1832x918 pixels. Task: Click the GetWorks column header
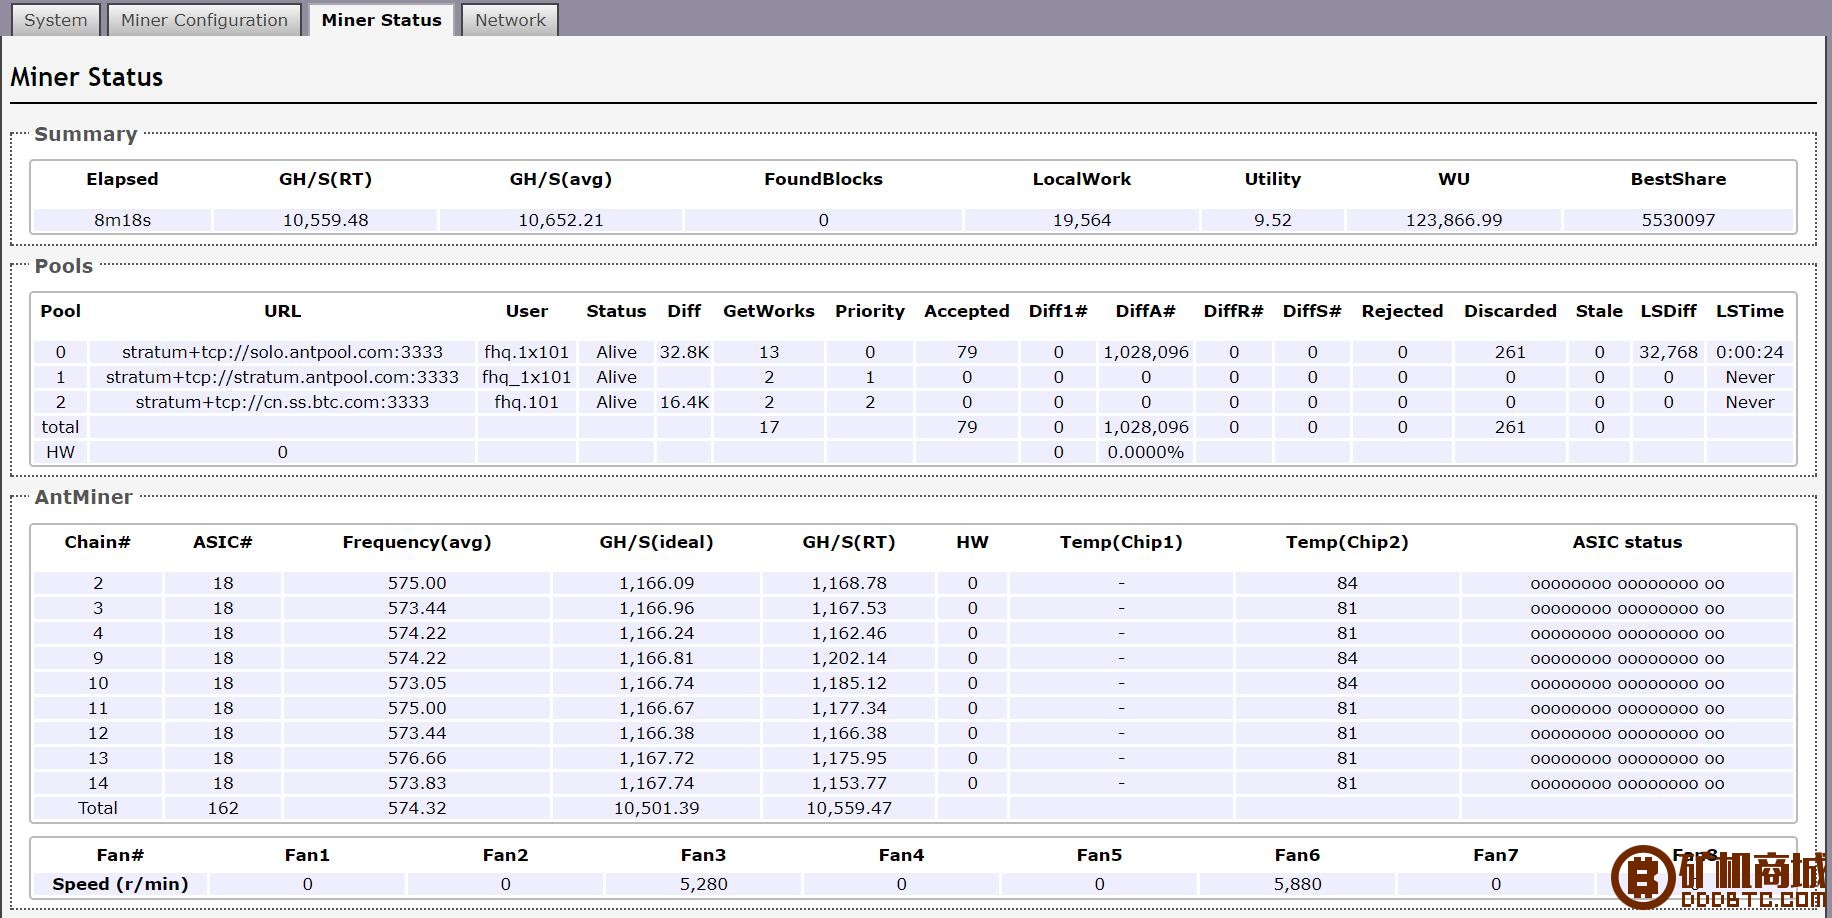tap(769, 311)
